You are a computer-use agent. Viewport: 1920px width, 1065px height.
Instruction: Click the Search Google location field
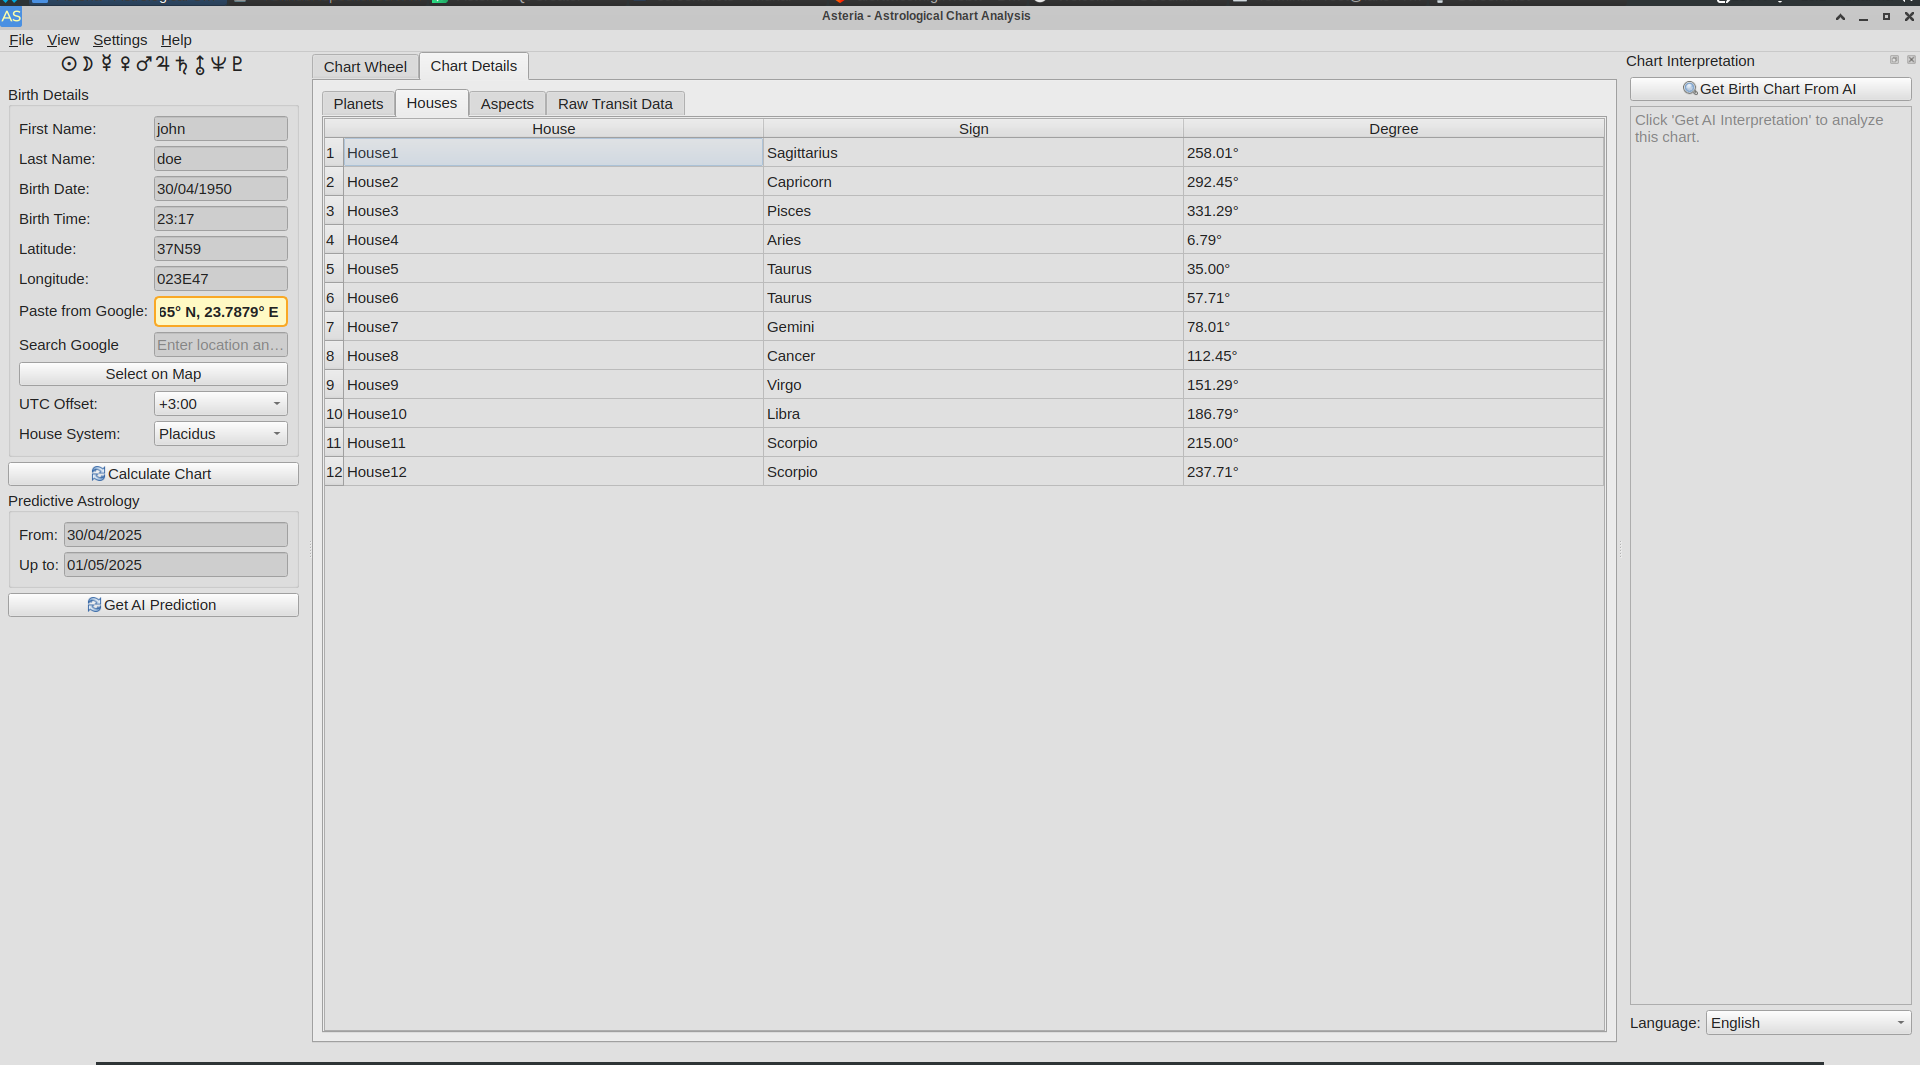221,345
